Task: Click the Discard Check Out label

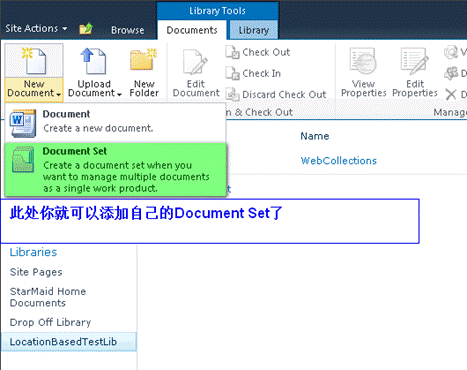Action: pos(284,95)
